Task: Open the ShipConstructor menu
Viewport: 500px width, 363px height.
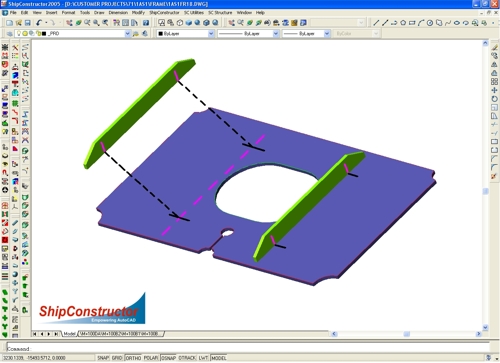Action: pyautogui.click(x=164, y=13)
